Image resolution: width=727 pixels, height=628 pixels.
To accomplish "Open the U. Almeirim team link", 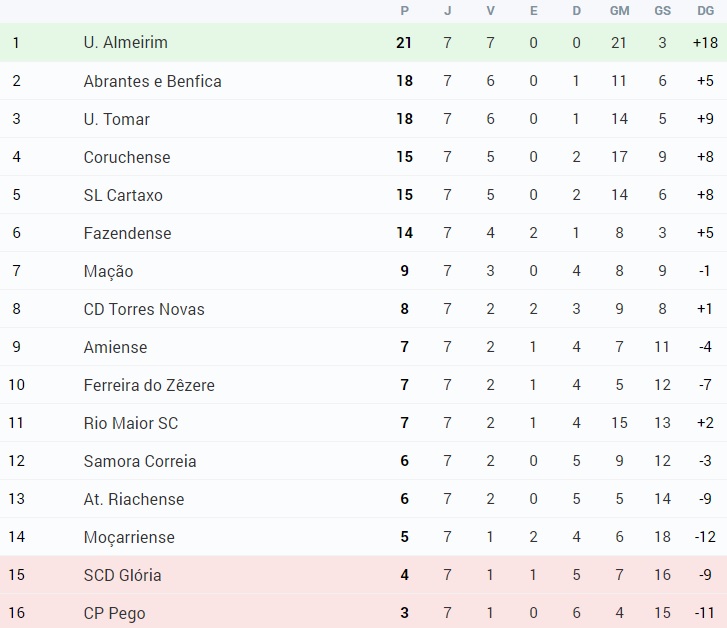I will 126,43.
